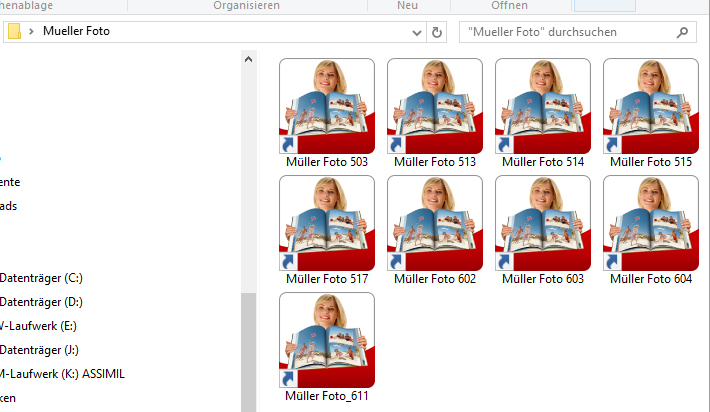This screenshot has width=710, height=412.
Task: Open the address bar history dropdown arrow
Action: coord(417,33)
